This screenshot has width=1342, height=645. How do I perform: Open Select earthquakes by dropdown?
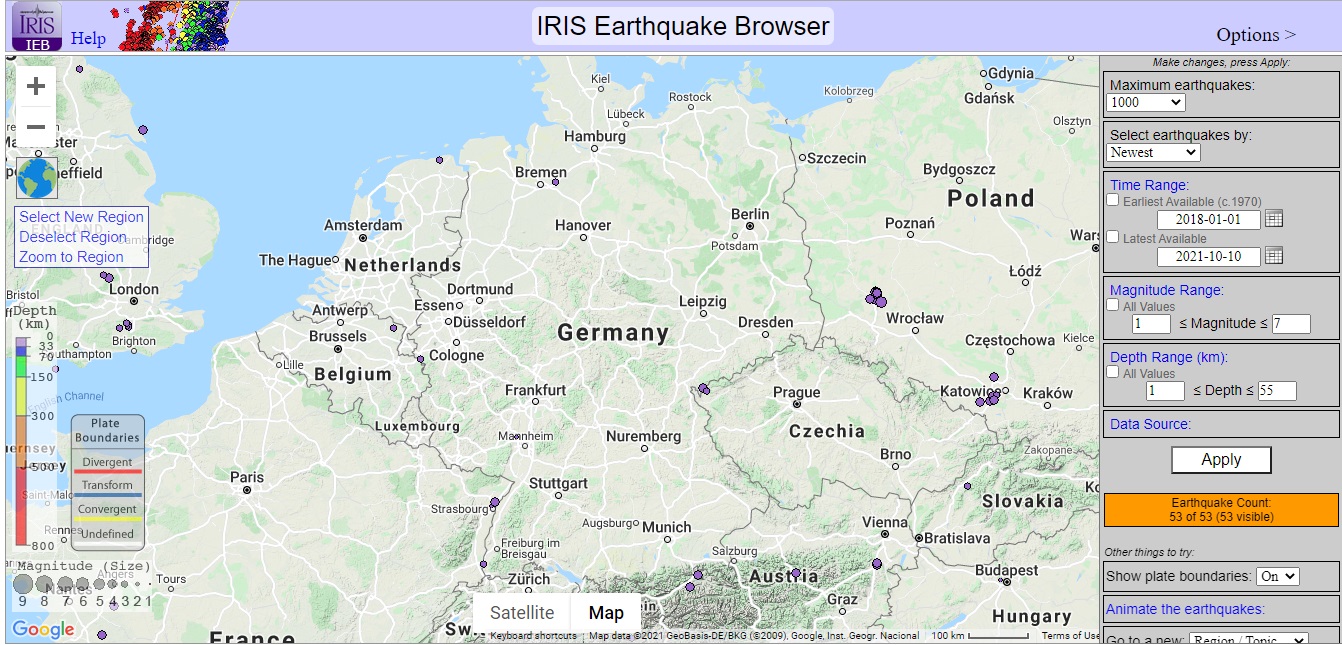coord(1153,152)
